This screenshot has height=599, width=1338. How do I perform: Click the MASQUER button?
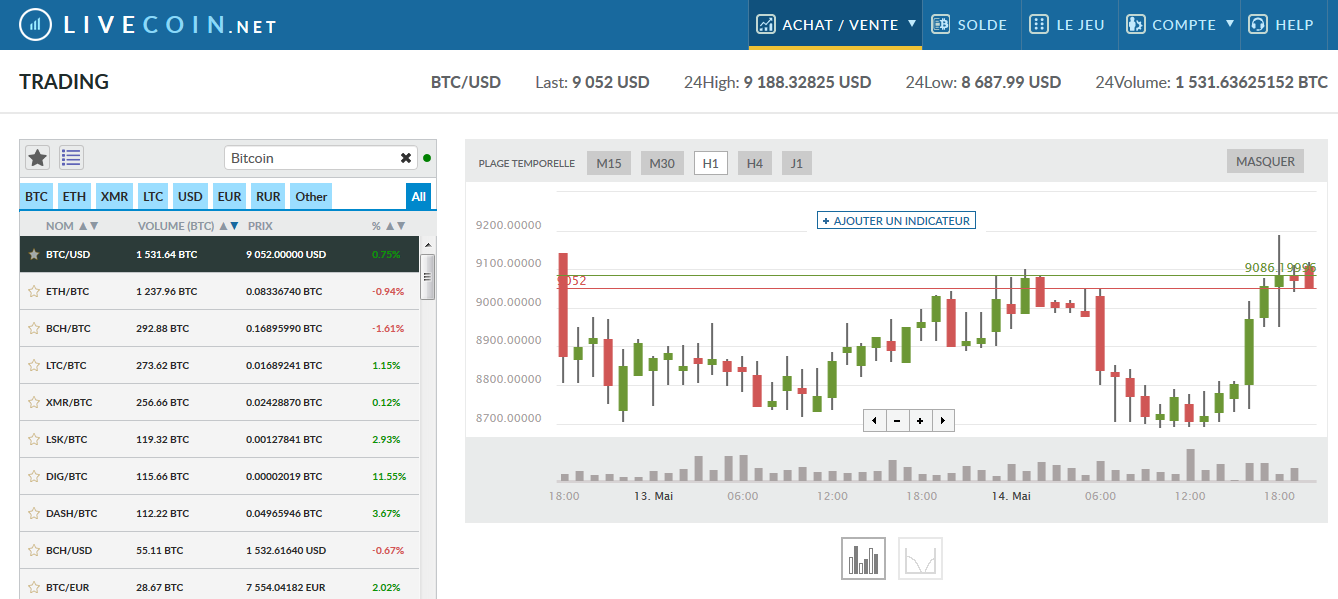click(1265, 161)
